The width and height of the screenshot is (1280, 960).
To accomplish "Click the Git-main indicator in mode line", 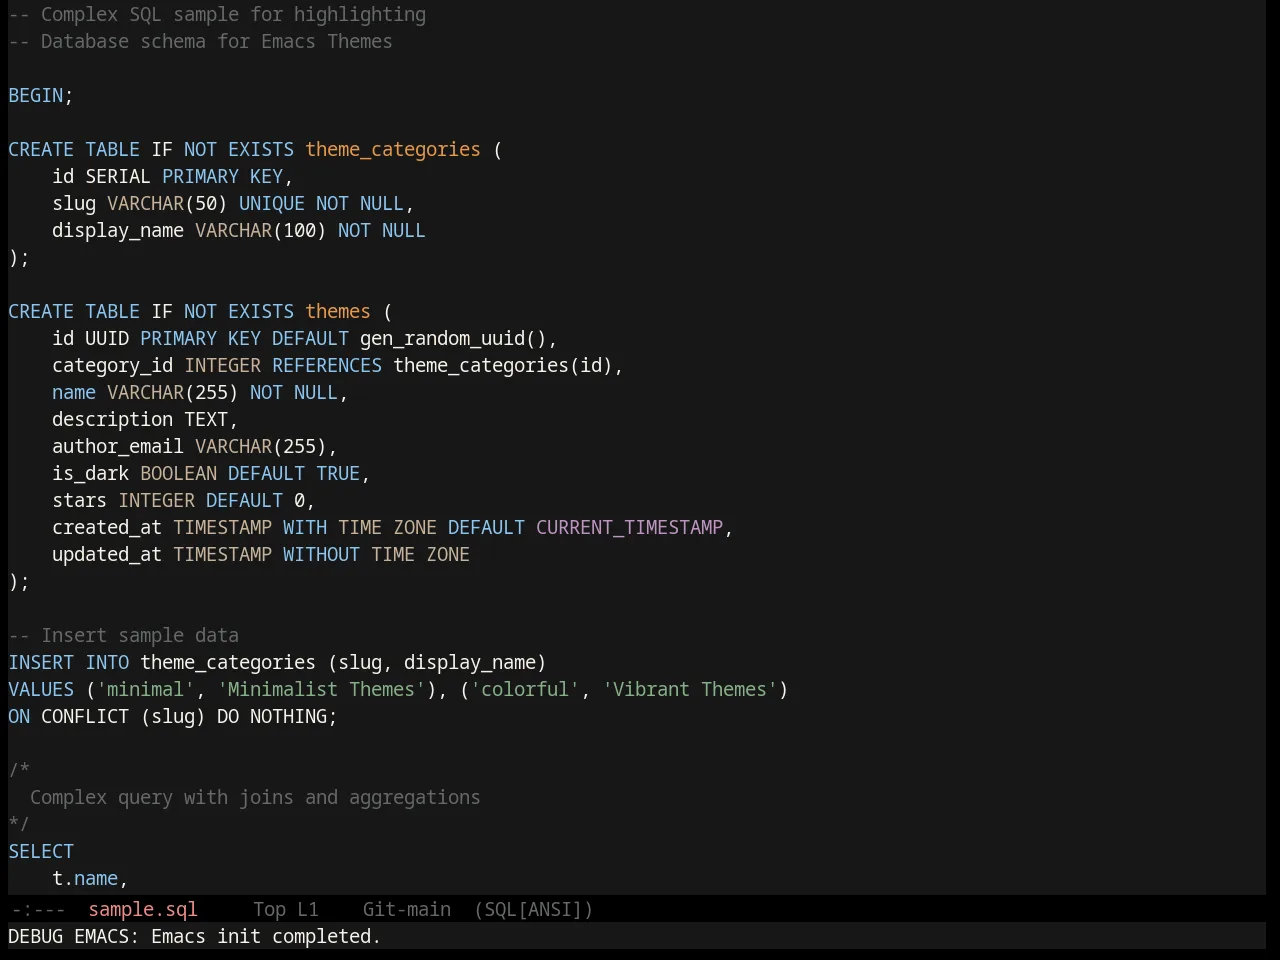I will point(407,909).
